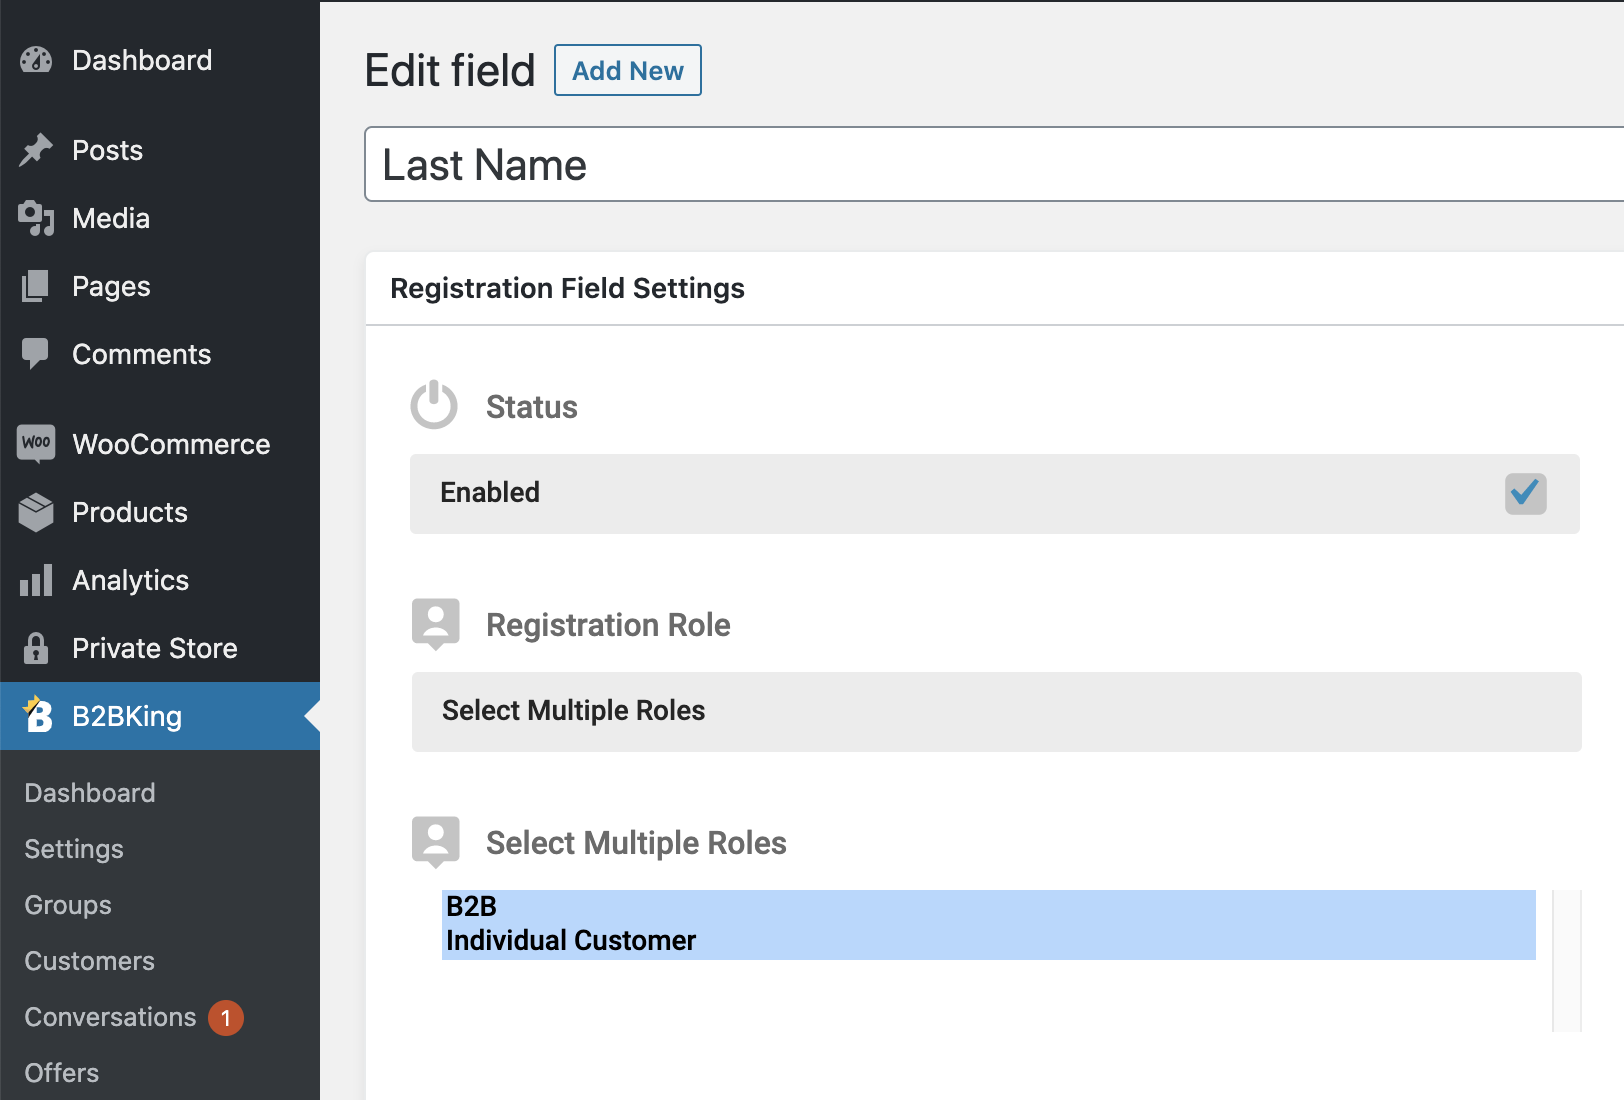This screenshot has width=1624, height=1100.
Task: Go to B2BKing Customers submenu
Action: point(90,961)
